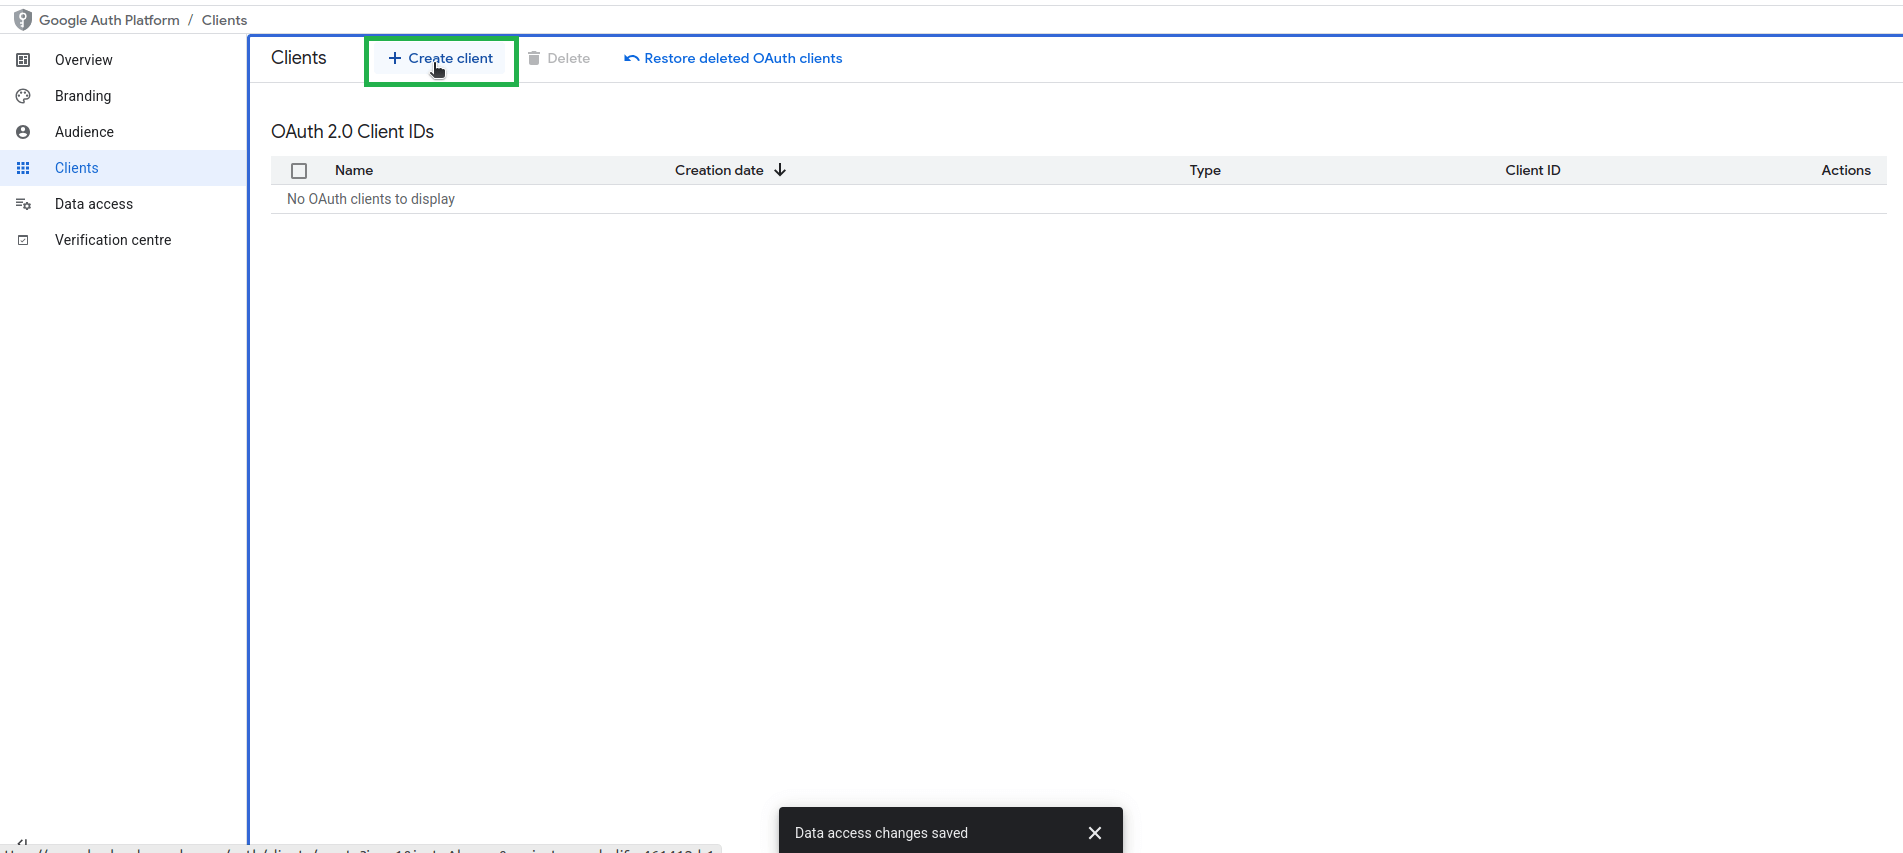The image size is (1903, 853).
Task: Toggle the Creation date sort arrow
Action: click(780, 170)
